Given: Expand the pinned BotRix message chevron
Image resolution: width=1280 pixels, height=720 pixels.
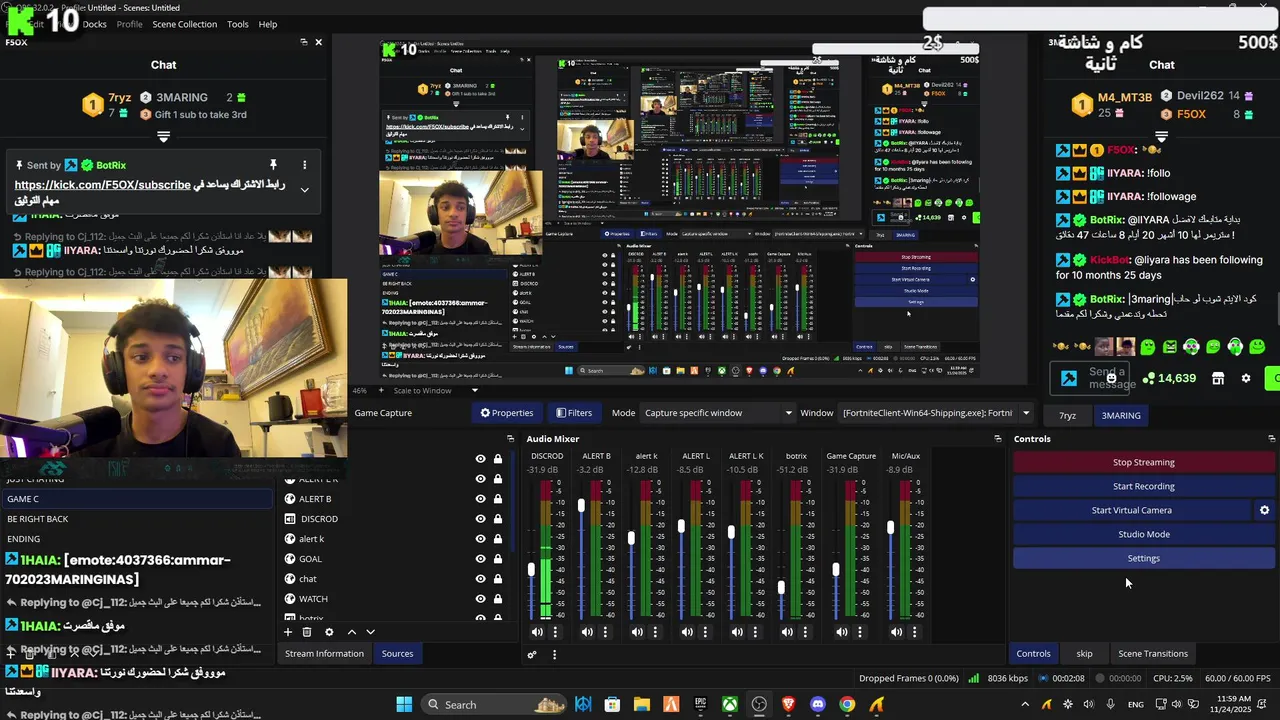Looking at the screenshot, I should 305,190.
